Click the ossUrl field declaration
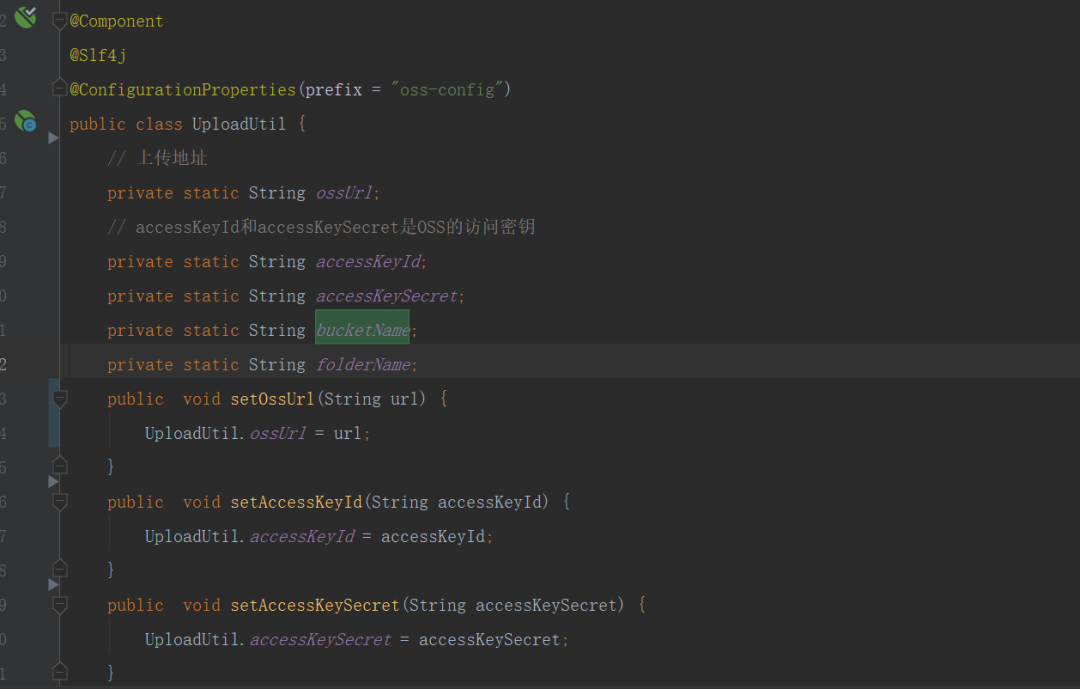Screen dimensions: 1080x689 tap(344, 193)
